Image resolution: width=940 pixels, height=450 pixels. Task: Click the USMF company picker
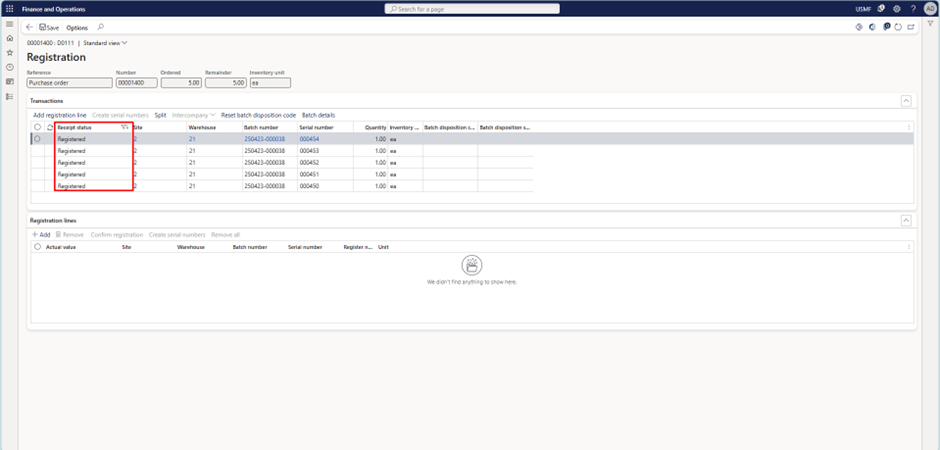863,10
